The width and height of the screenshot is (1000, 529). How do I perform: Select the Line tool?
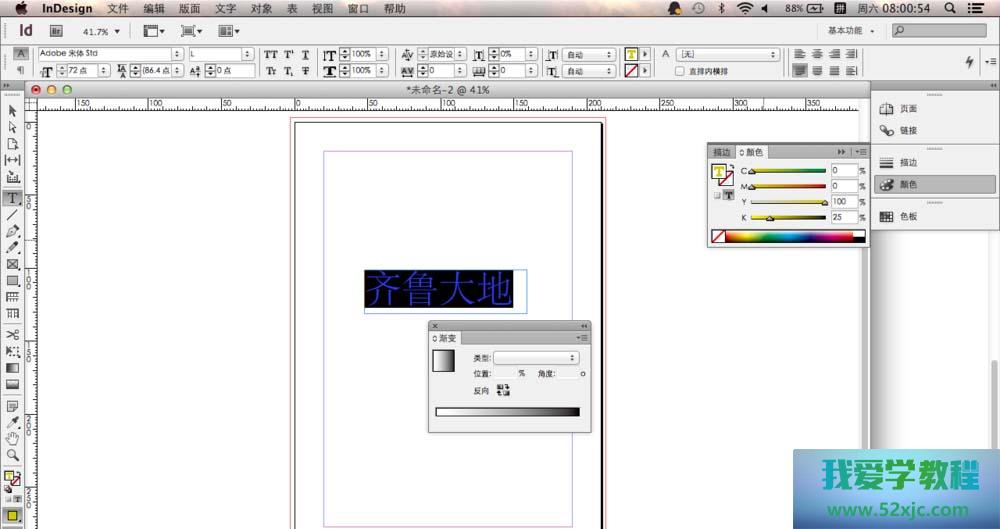tap(13, 214)
